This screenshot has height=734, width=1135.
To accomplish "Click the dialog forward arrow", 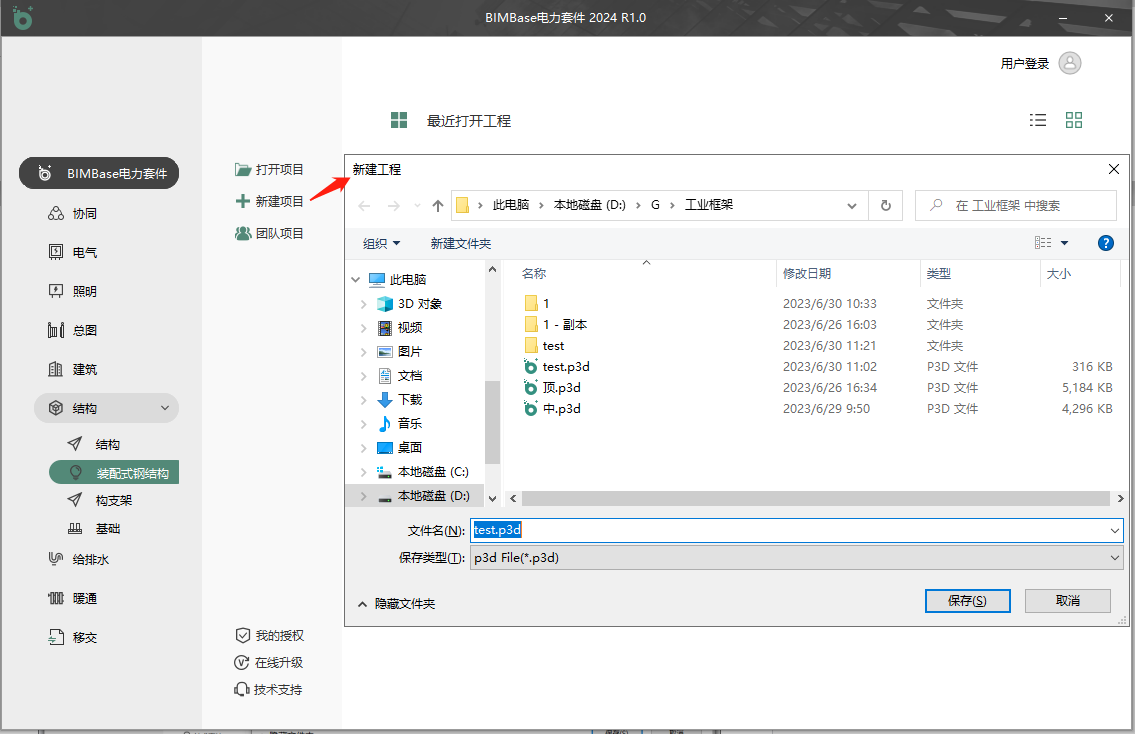I will tap(393, 206).
